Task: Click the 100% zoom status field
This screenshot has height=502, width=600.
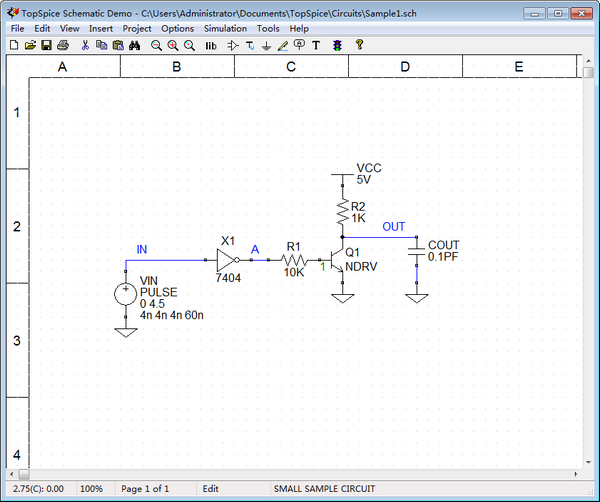Action: coord(91,489)
